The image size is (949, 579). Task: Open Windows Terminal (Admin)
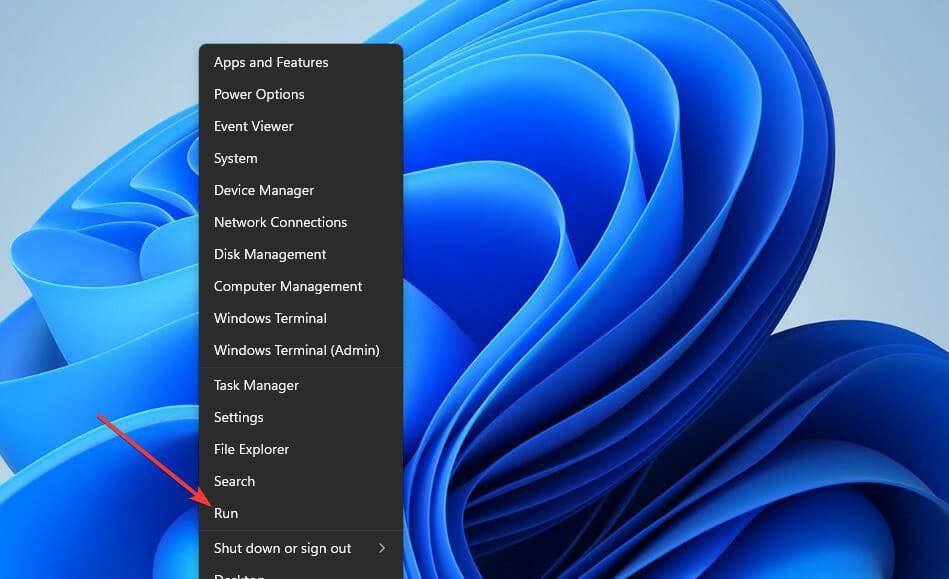point(296,350)
